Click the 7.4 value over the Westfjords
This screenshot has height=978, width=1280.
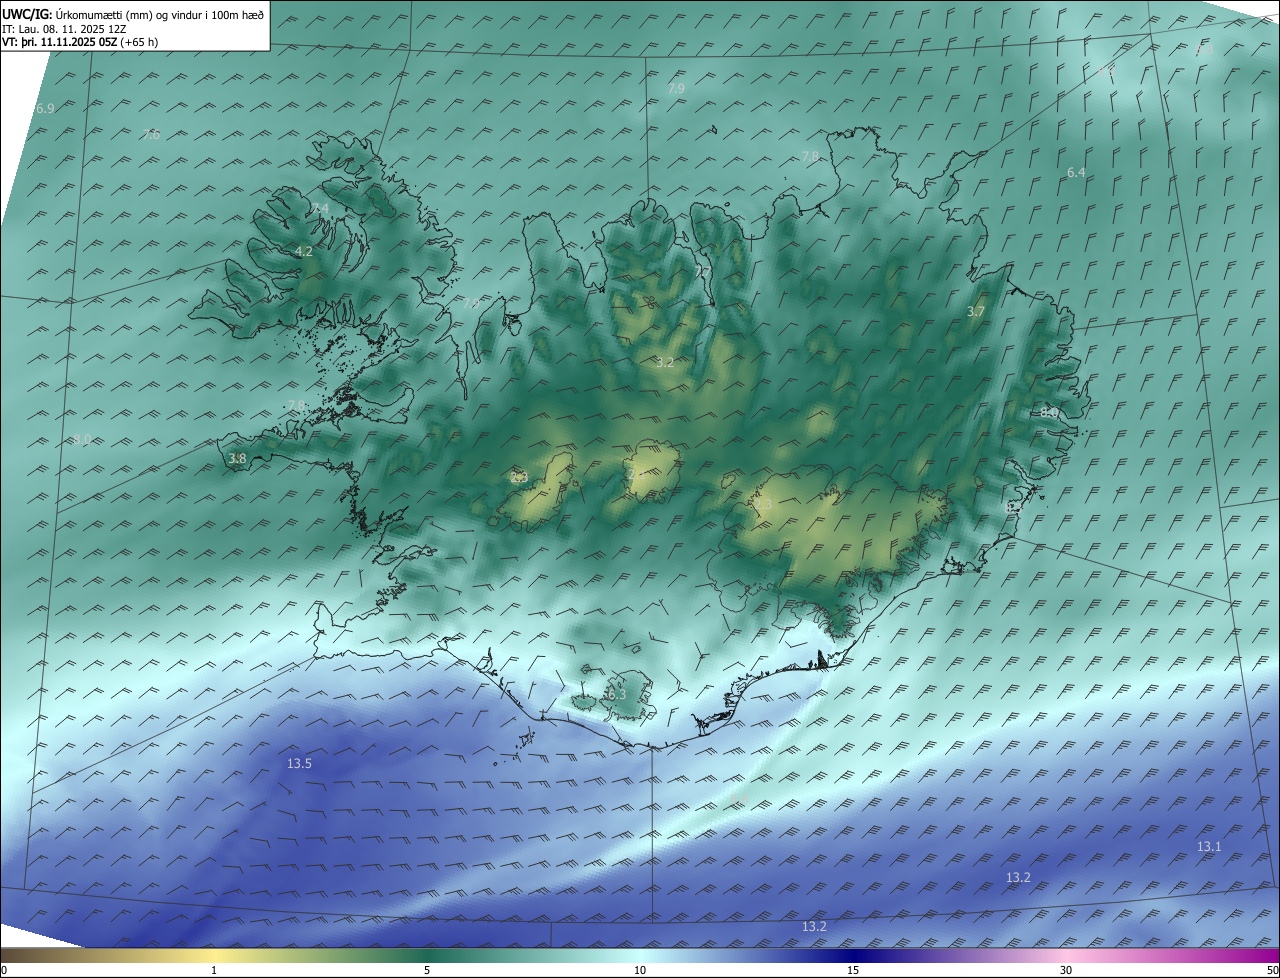[x=320, y=208]
